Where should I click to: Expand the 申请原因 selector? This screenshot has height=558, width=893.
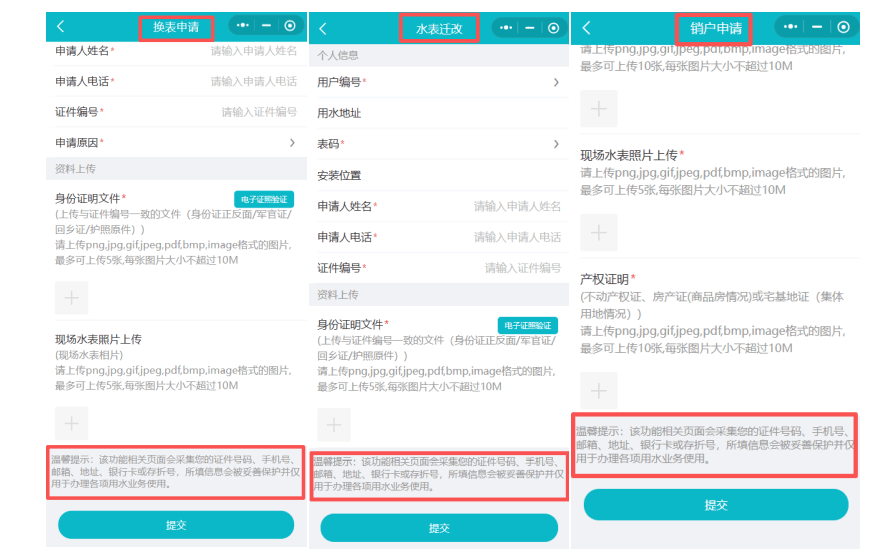click(x=292, y=144)
